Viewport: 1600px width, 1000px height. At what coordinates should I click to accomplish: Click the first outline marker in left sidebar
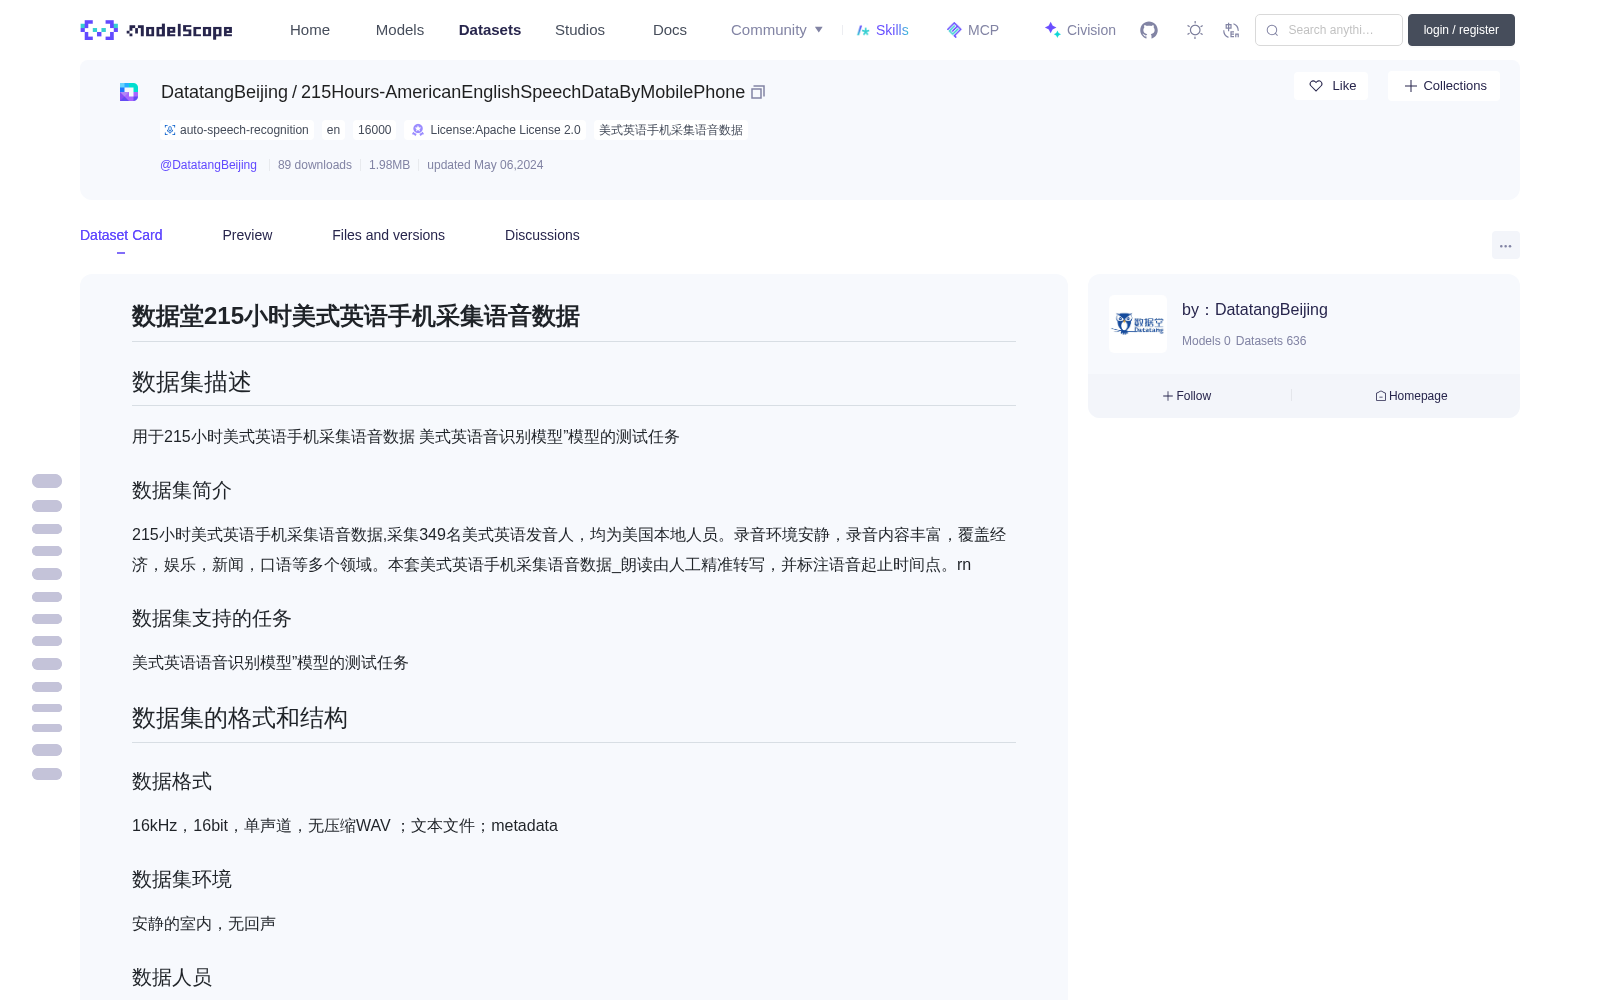pyautogui.click(x=47, y=481)
